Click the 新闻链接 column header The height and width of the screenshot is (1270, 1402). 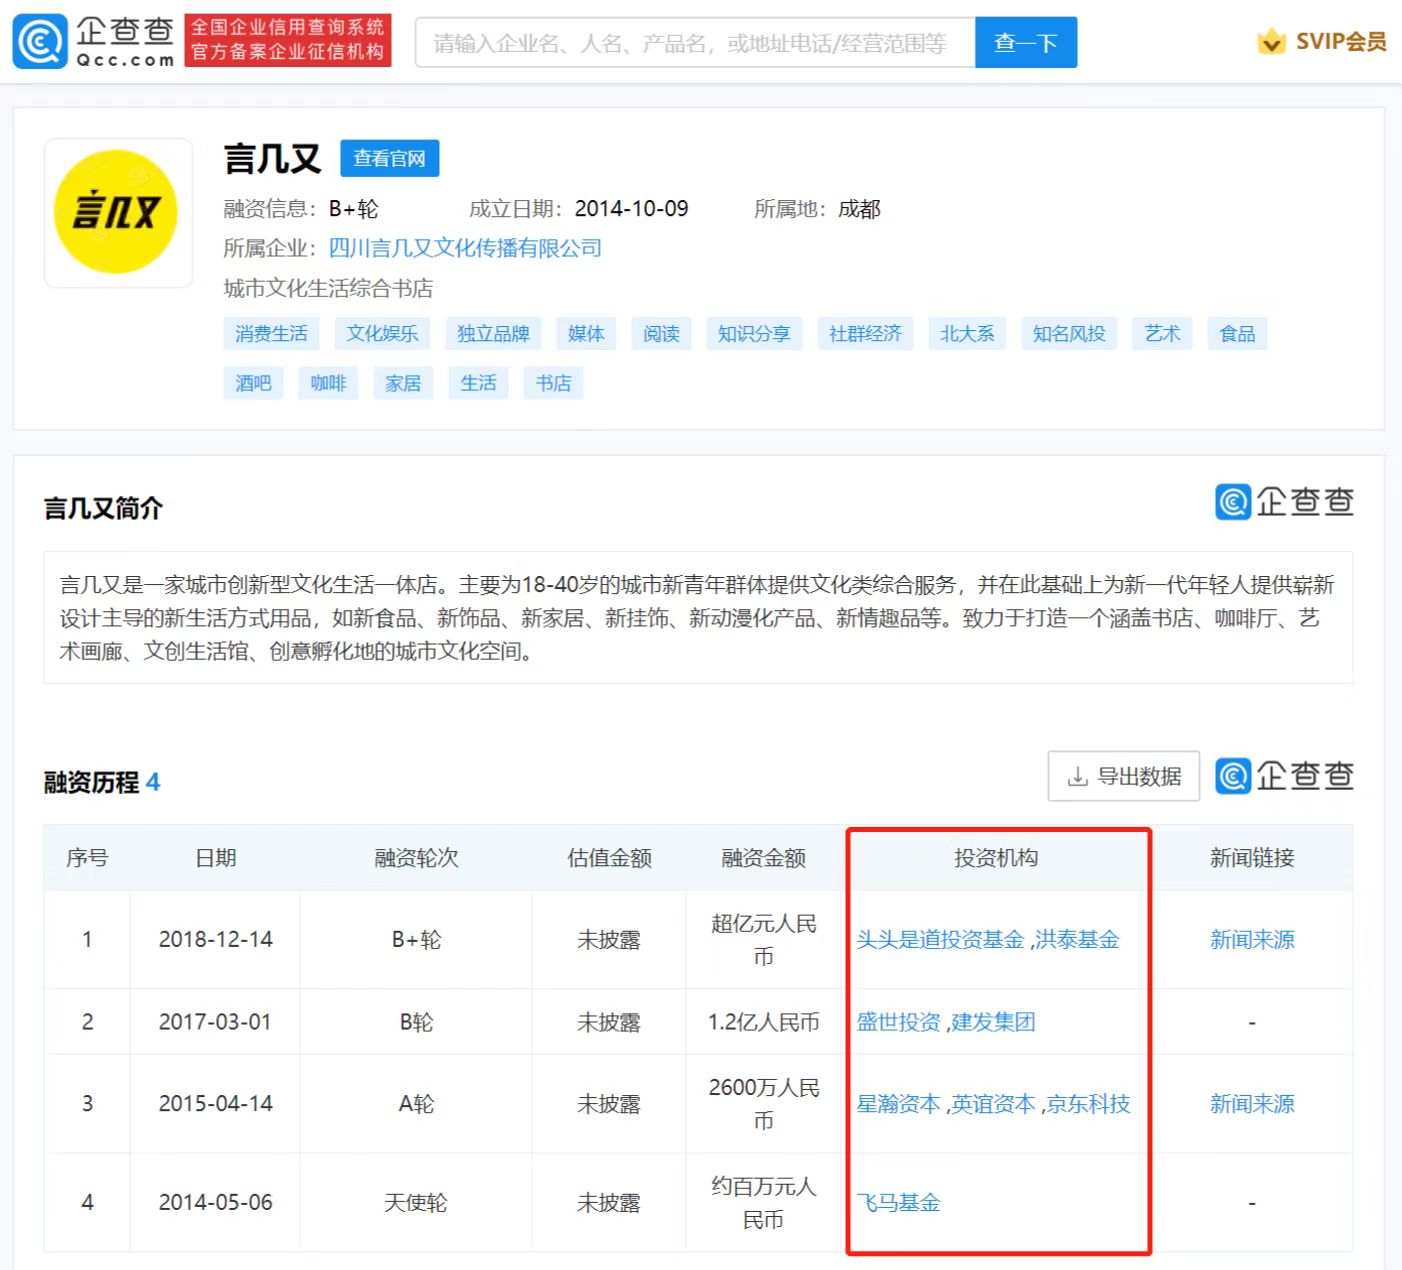[1252, 858]
